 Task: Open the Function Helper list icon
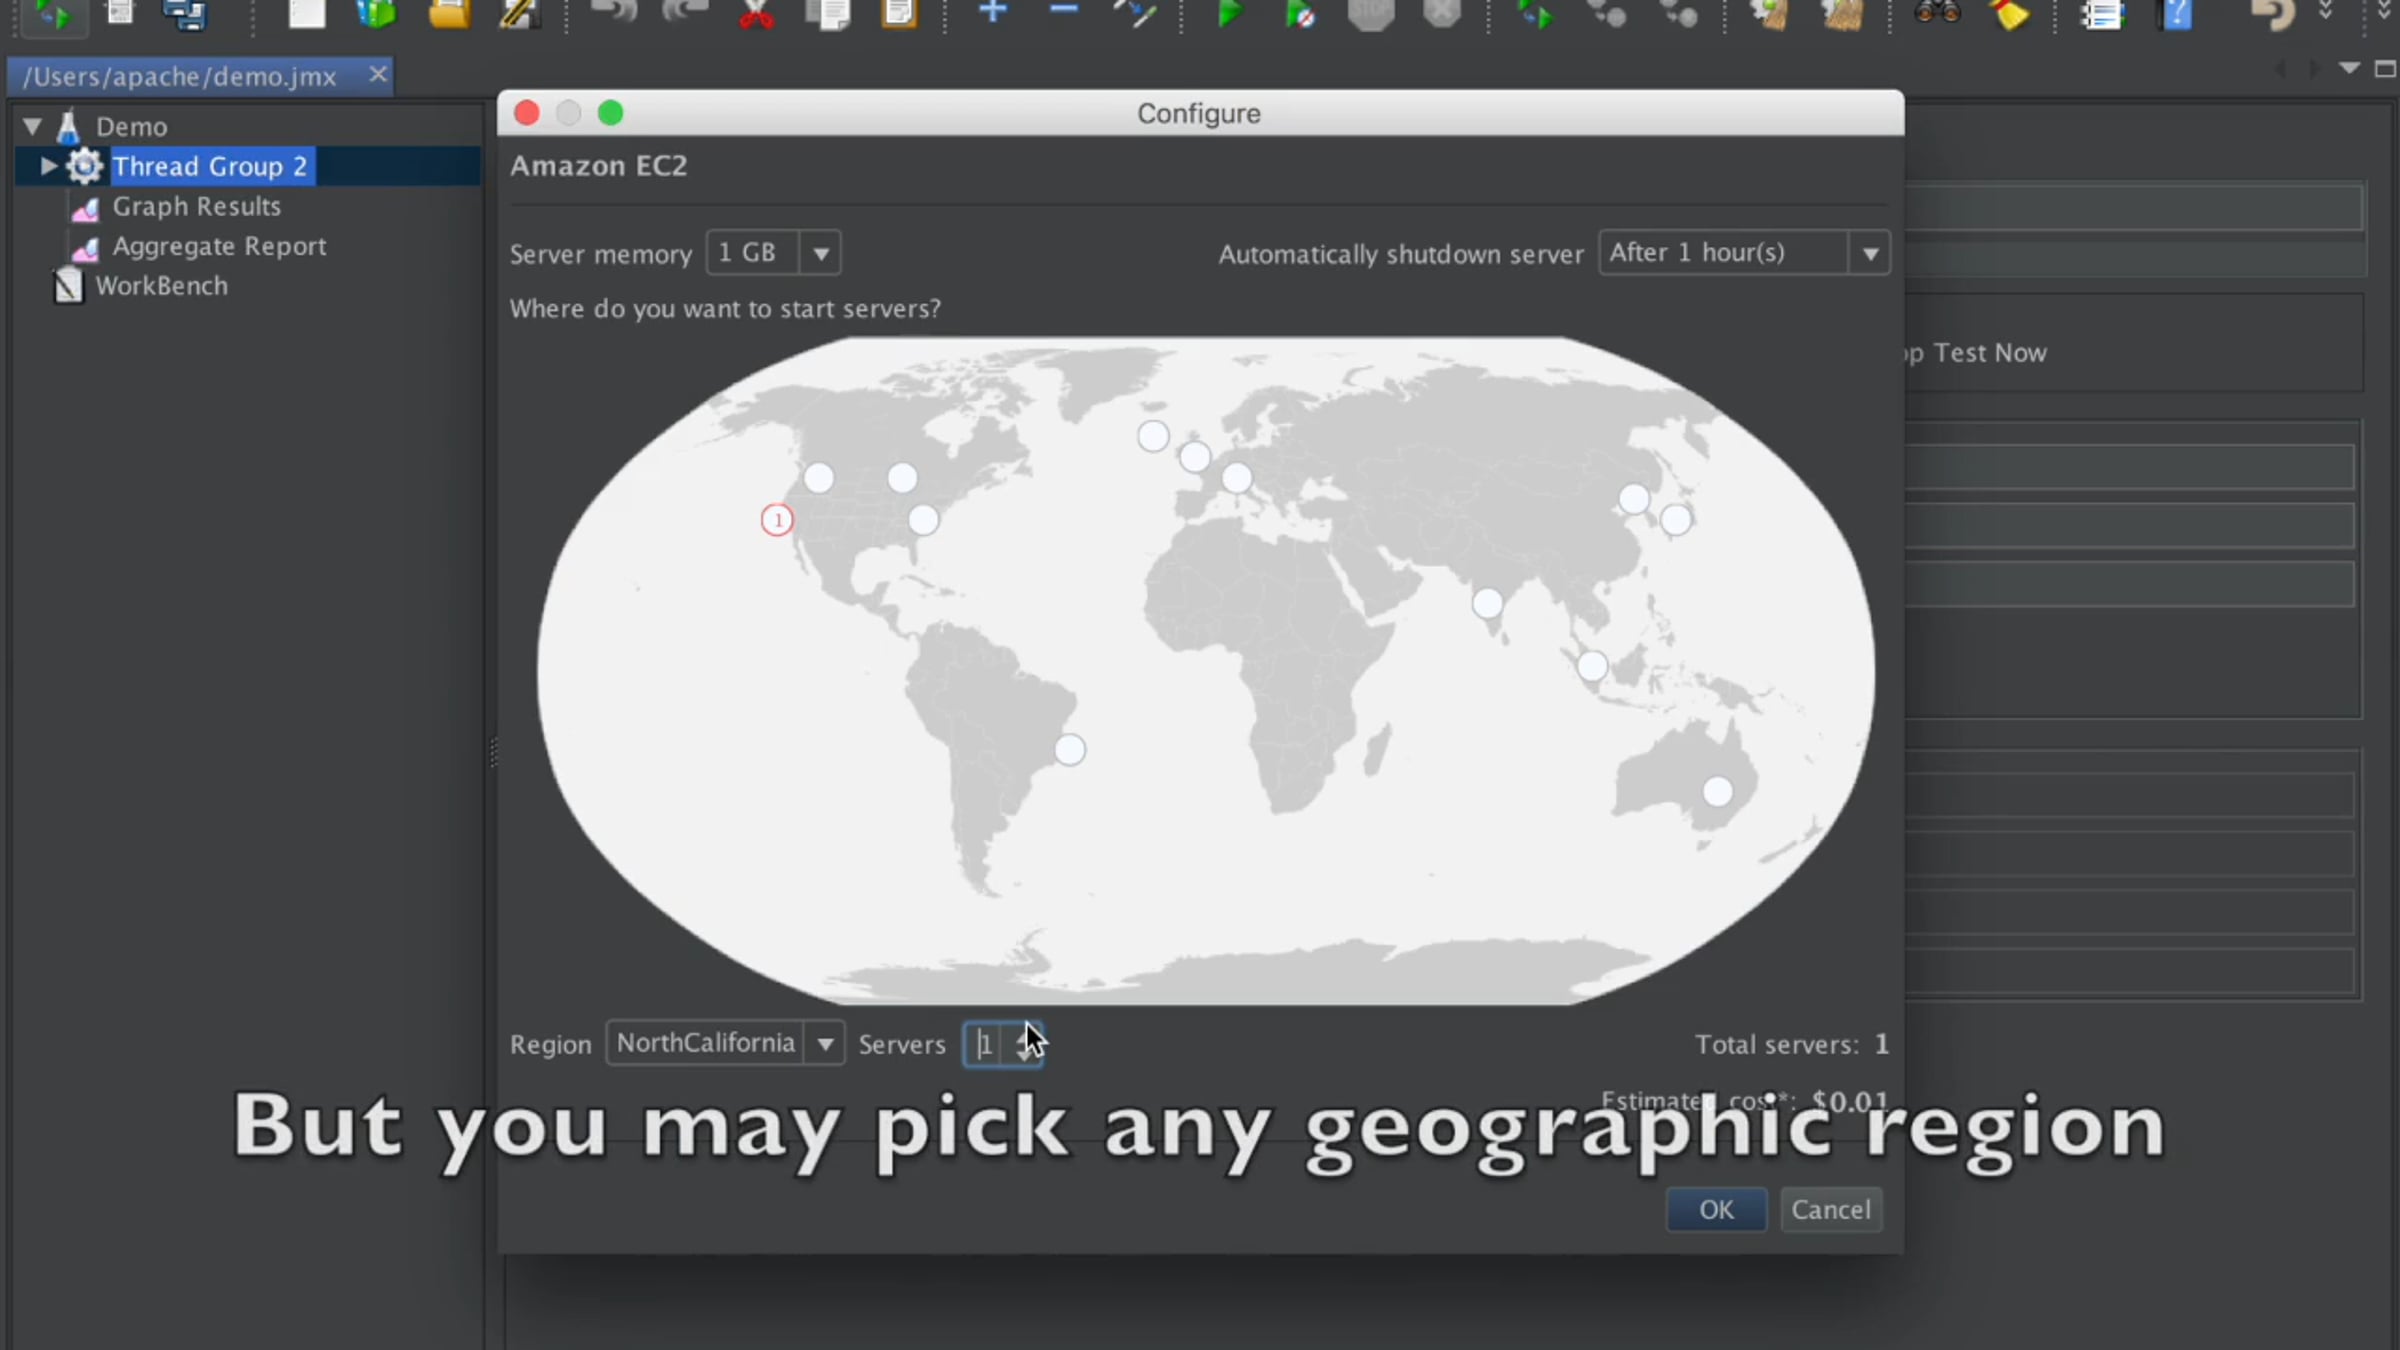pos(2102,13)
